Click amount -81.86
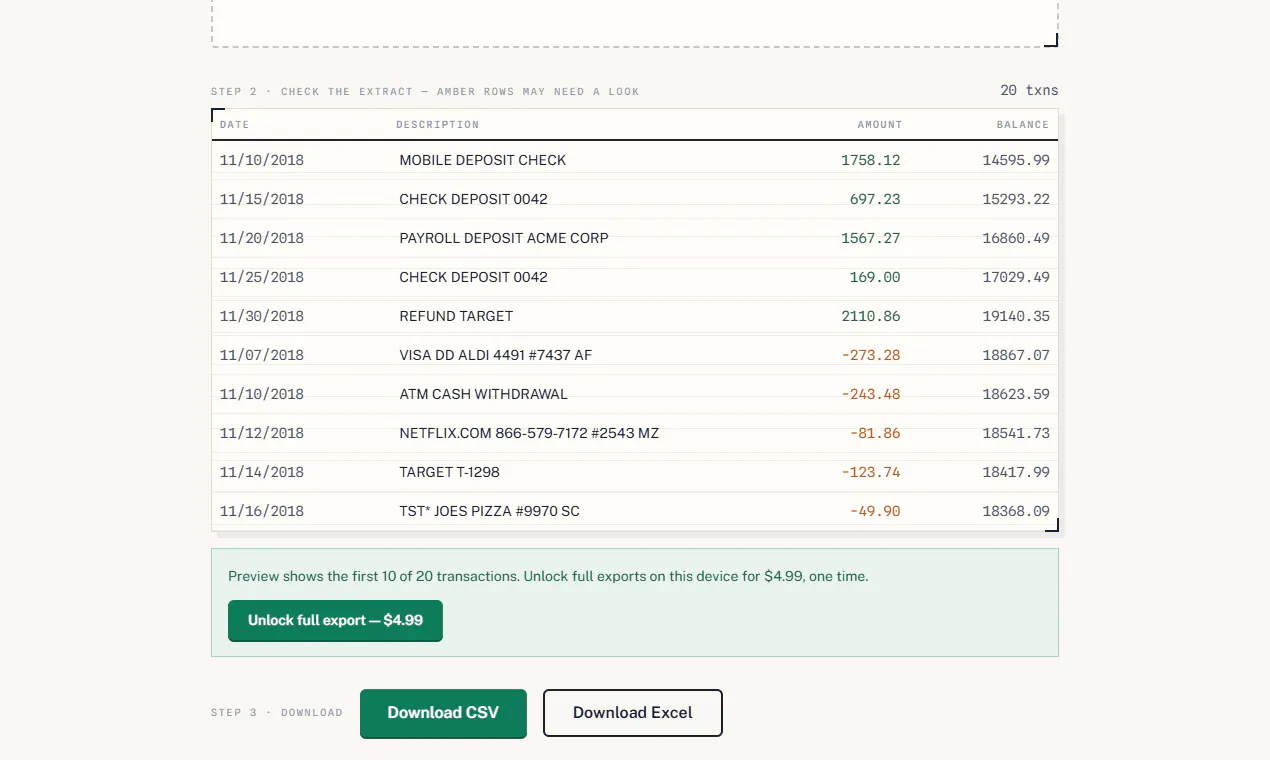This screenshot has height=760, width=1270. 875,433
